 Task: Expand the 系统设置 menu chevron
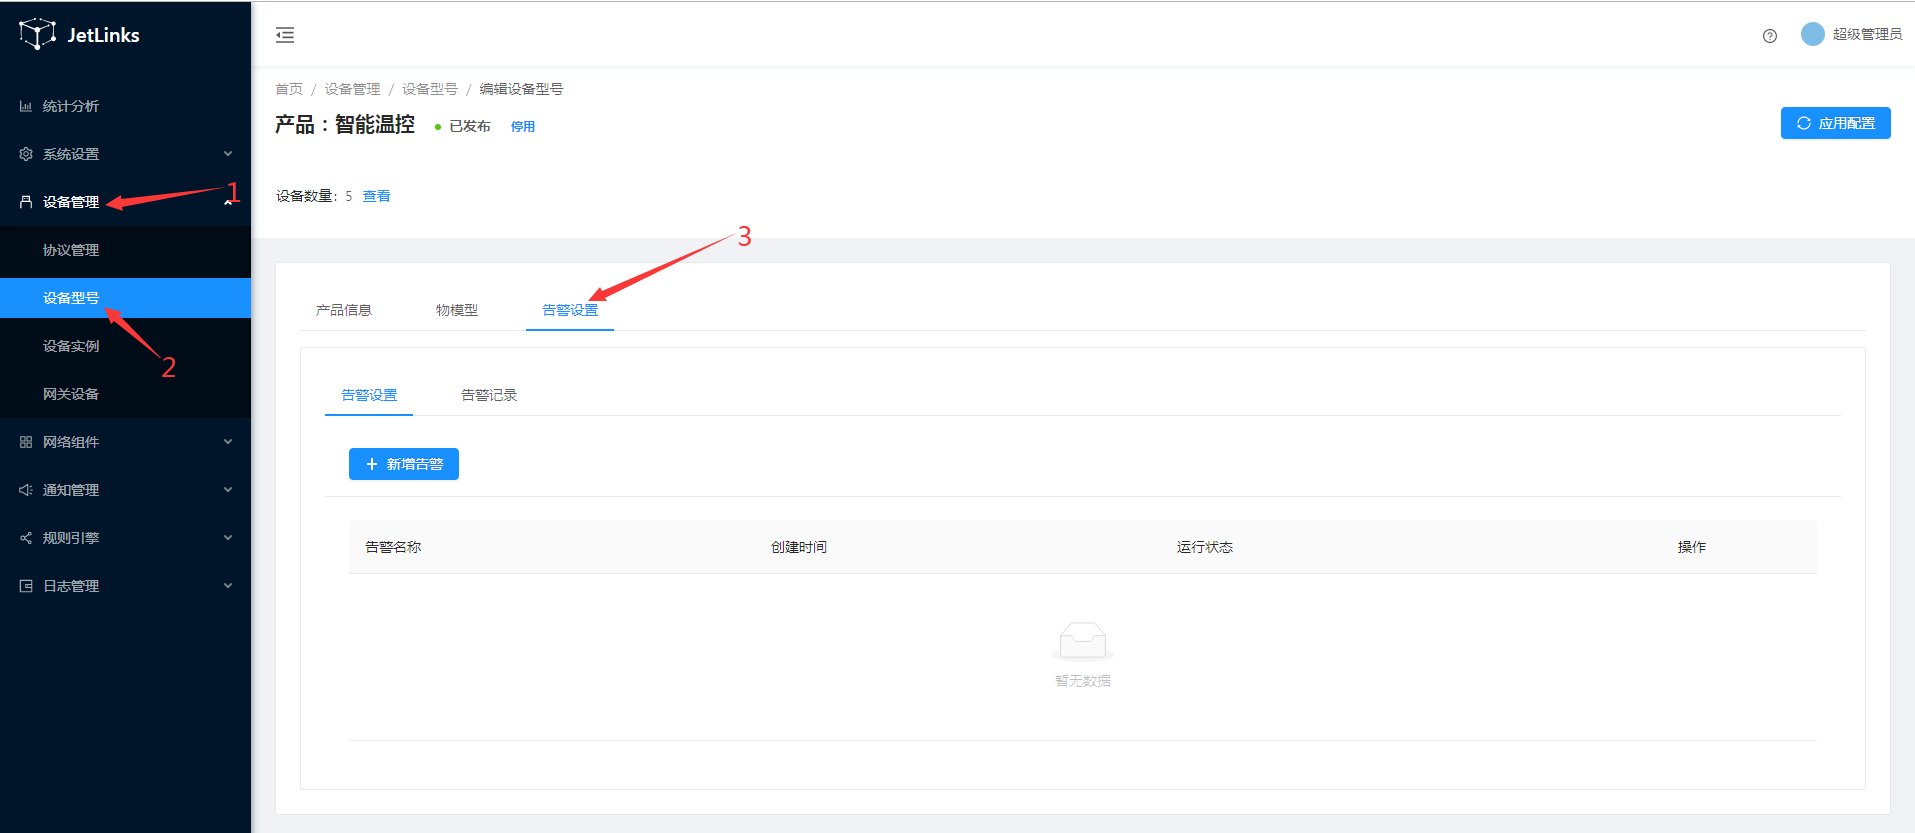(228, 154)
